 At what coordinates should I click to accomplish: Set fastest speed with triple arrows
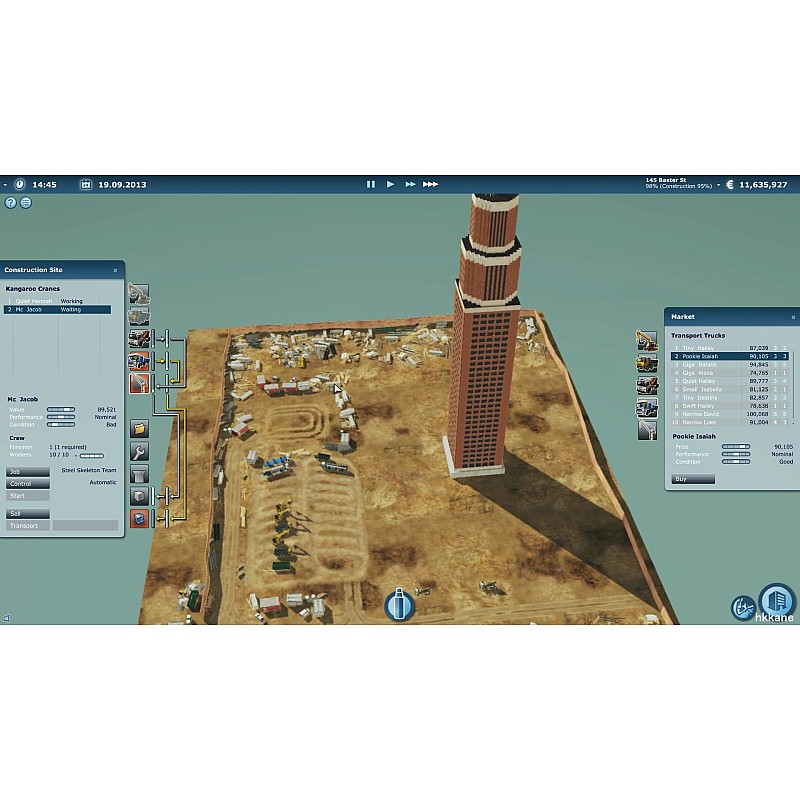click(430, 184)
